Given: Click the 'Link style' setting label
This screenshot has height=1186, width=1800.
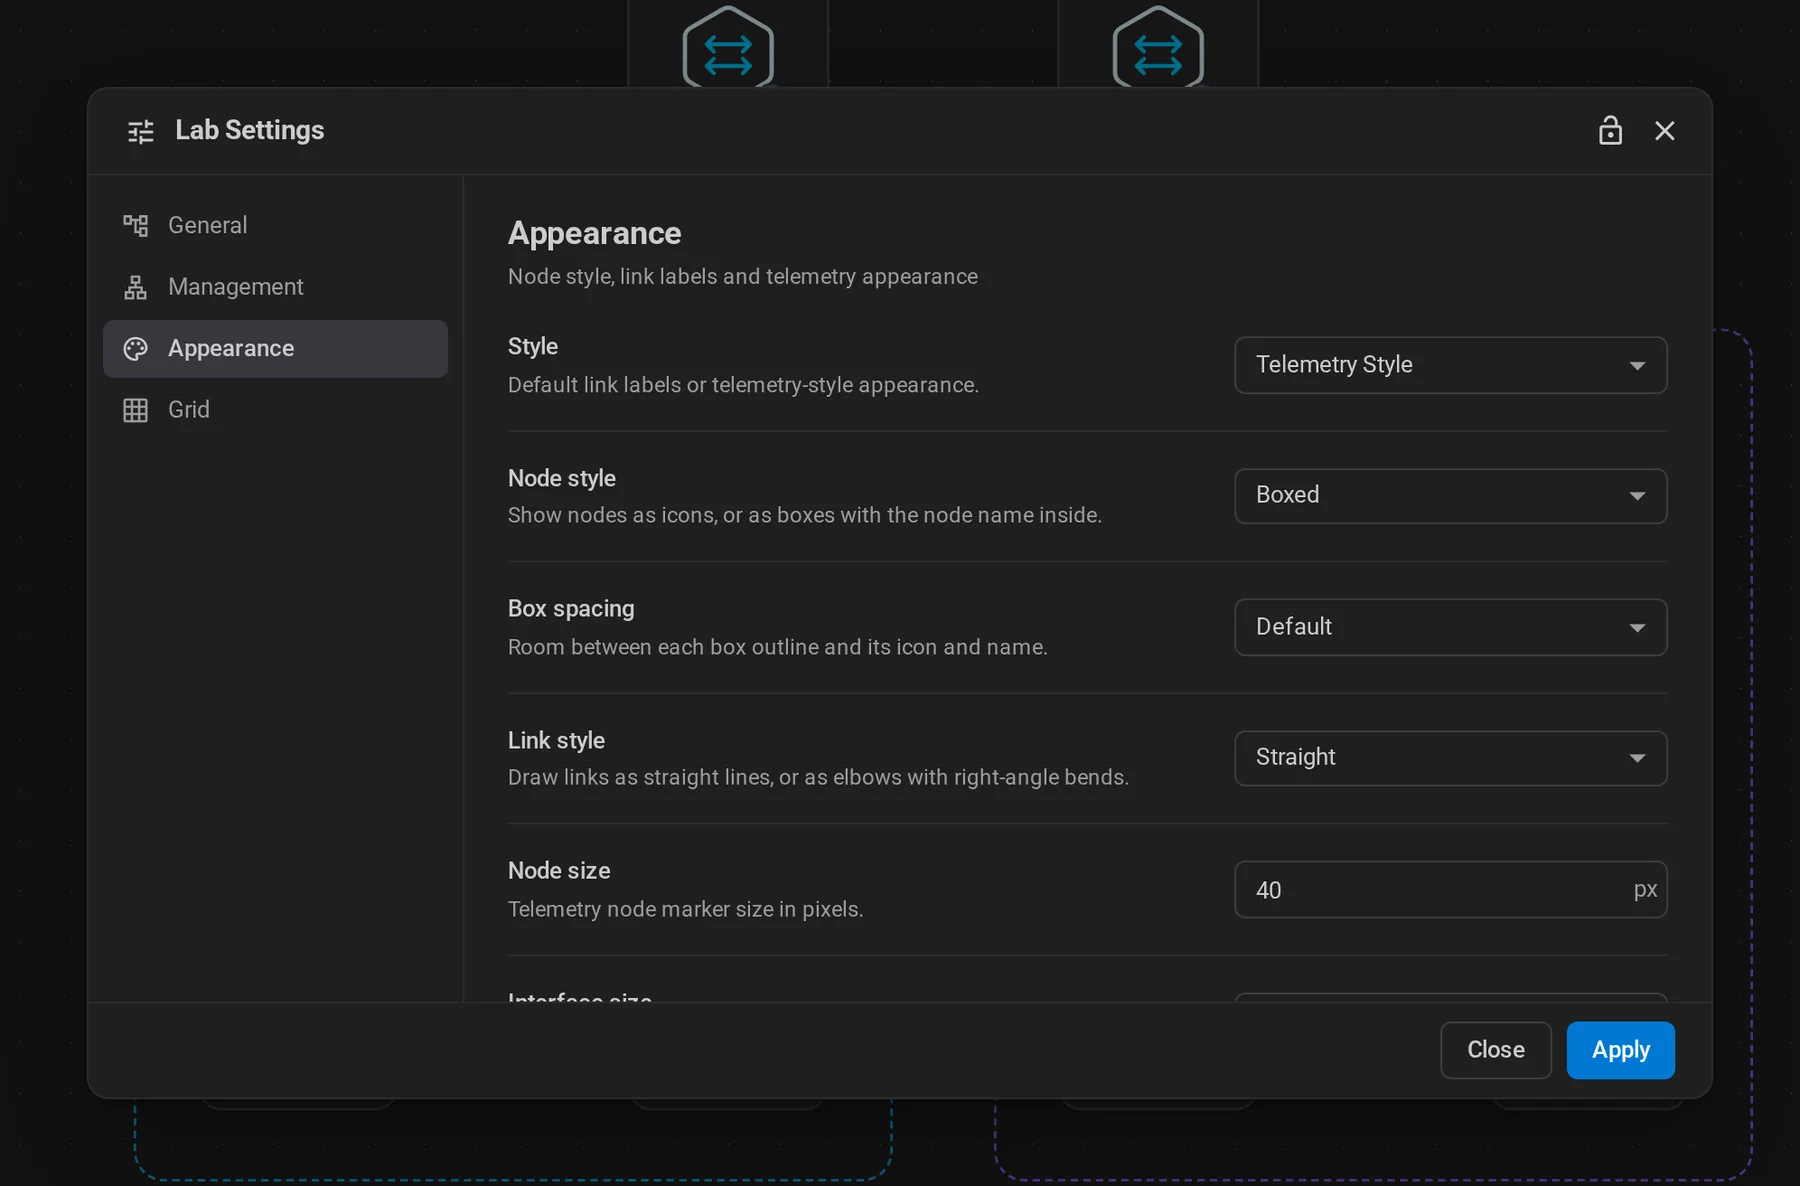Looking at the screenshot, I should (556, 740).
